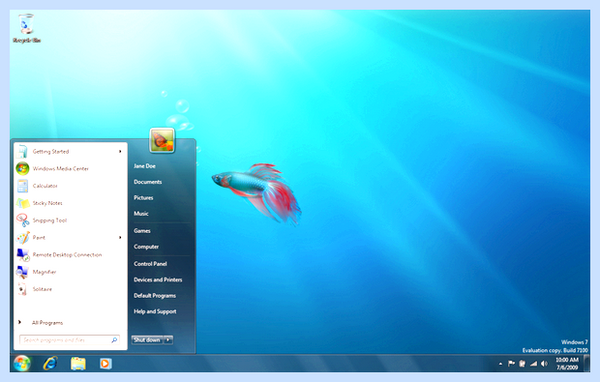Click the user account picture
This screenshot has height=382, width=600.
pos(162,140)
